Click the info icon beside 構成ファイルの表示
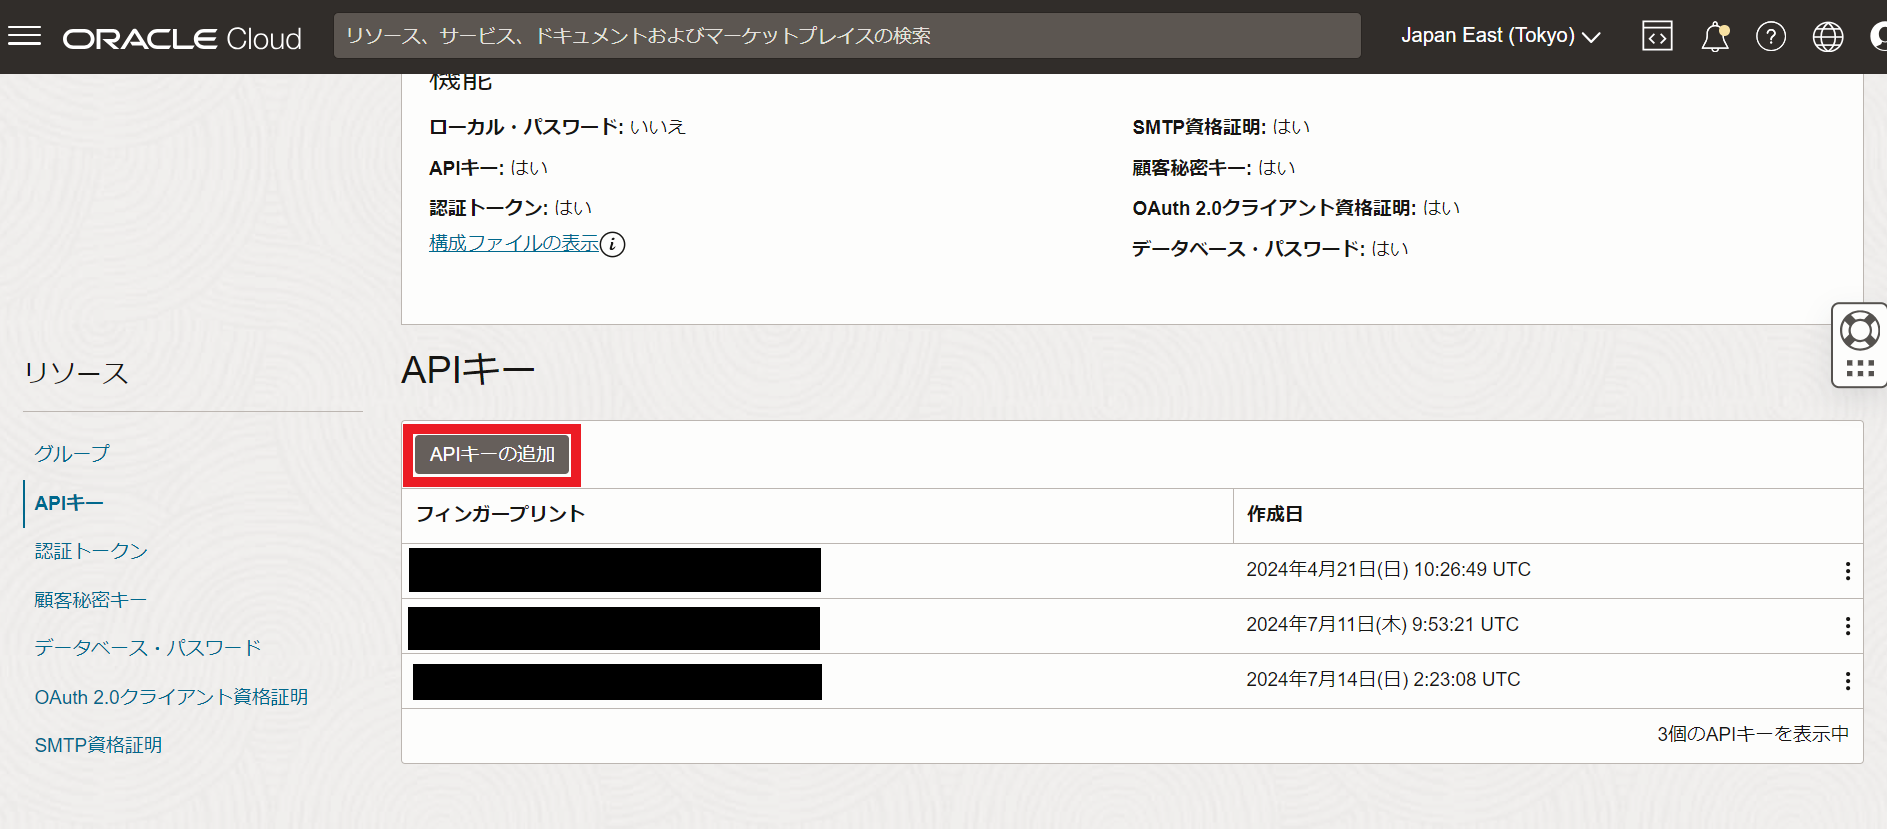Image resolution: width=1887 pixels, height=829 pixels. [613, 244]
